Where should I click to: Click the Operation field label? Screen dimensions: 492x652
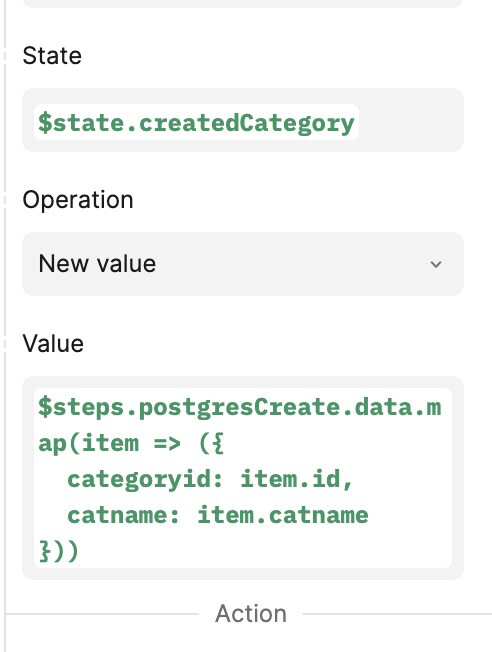click(78, 200)
